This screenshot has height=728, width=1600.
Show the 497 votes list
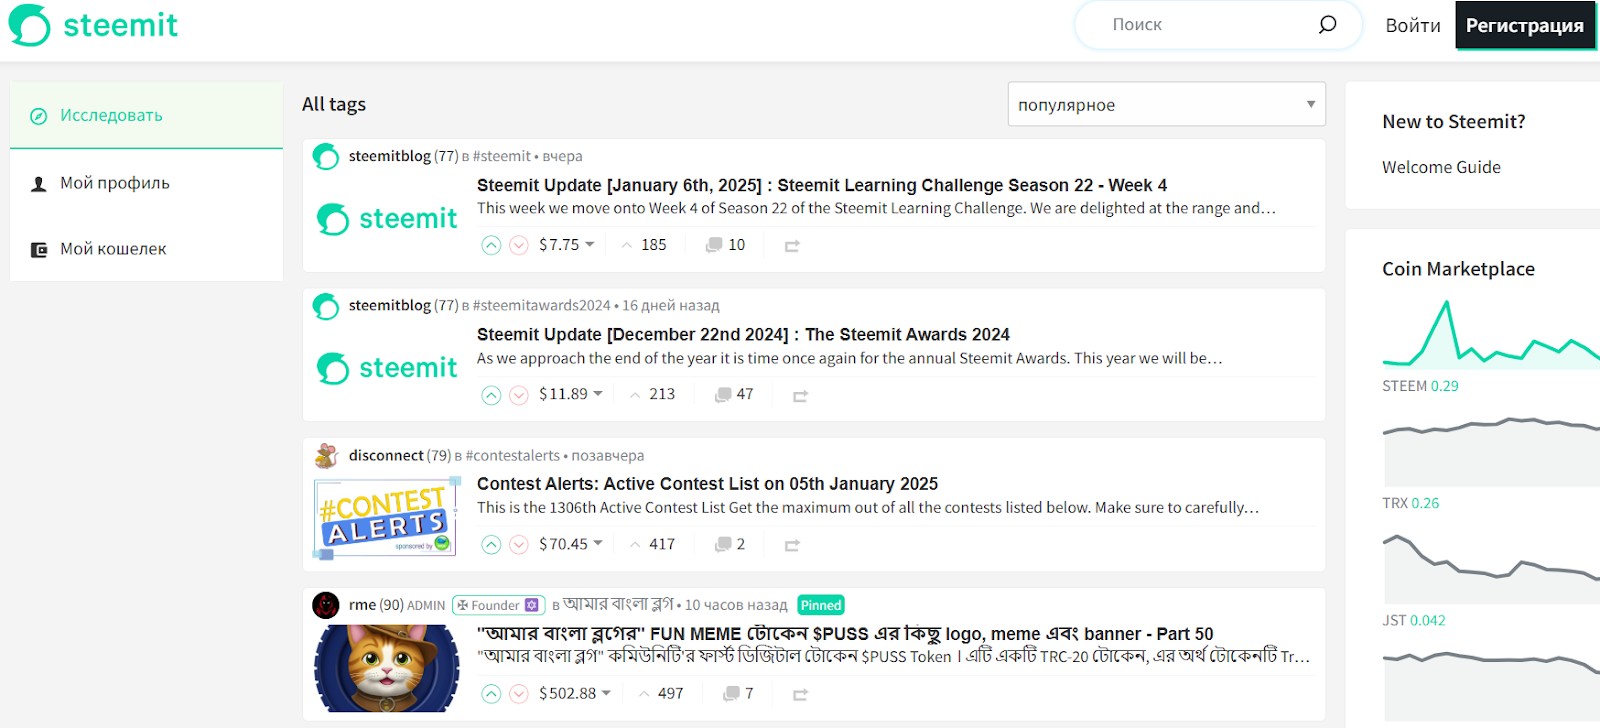[x=660, y=694]
